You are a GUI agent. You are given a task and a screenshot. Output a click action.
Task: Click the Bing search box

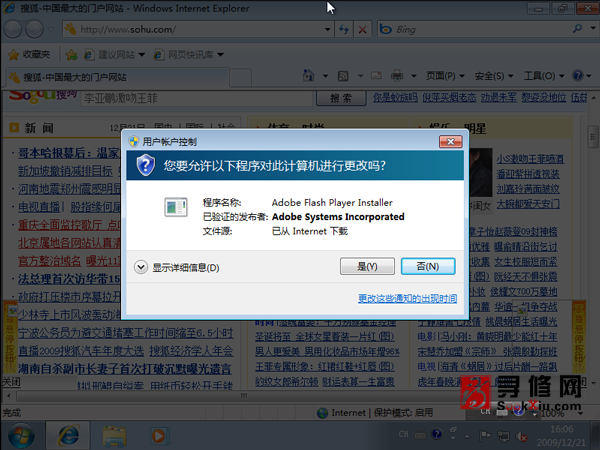(x=474, y=29)
